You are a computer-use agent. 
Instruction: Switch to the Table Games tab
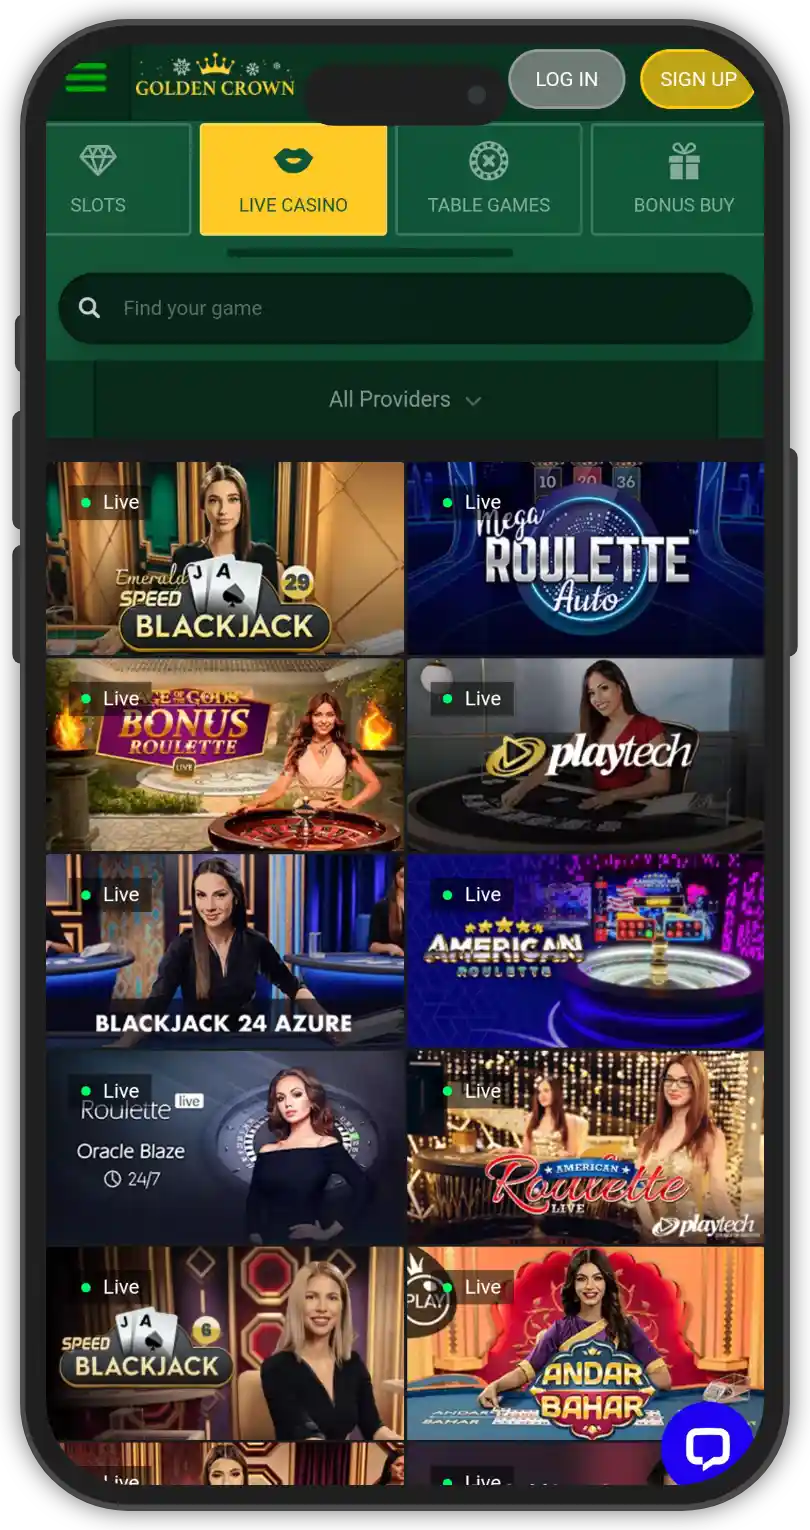[489, 180]
